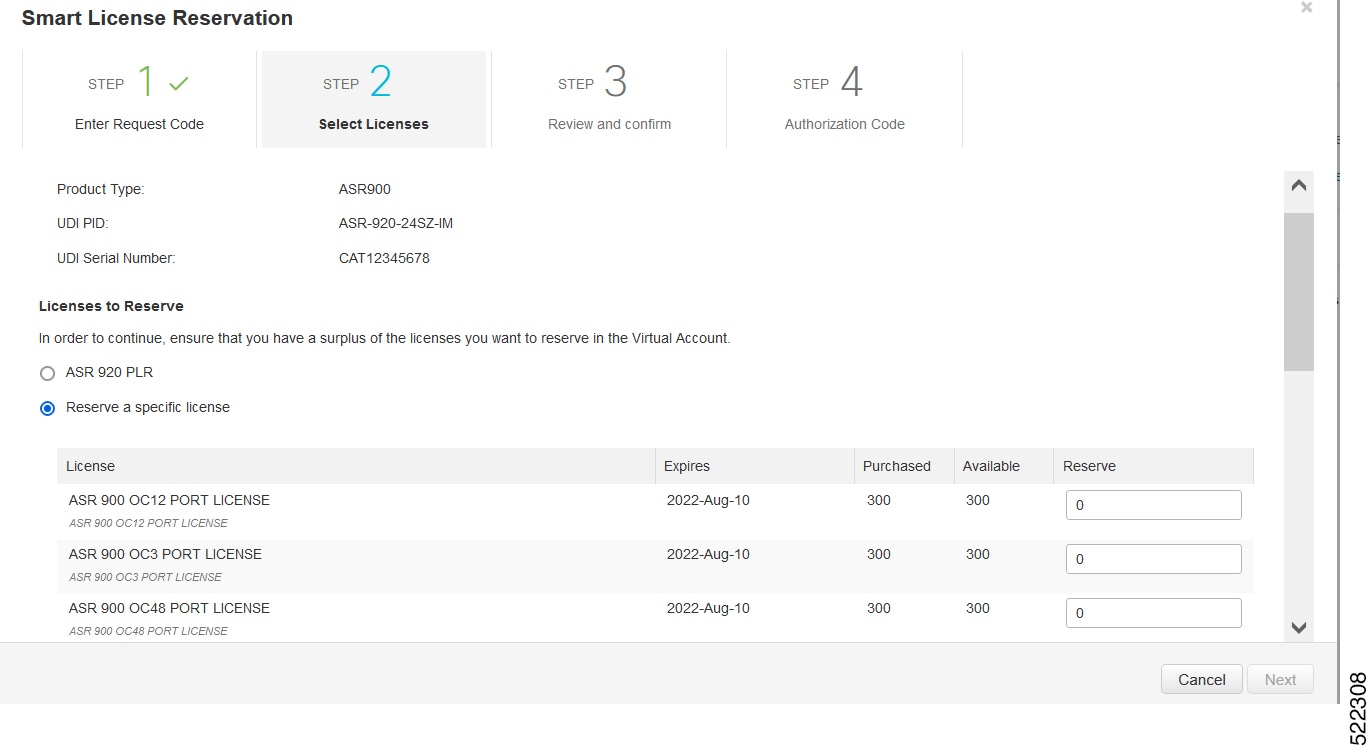Image resolution: width=1367 pixels, height=746 pixels.
Task: Click the green checkmark on Step 1
Action: coord(179,84)
